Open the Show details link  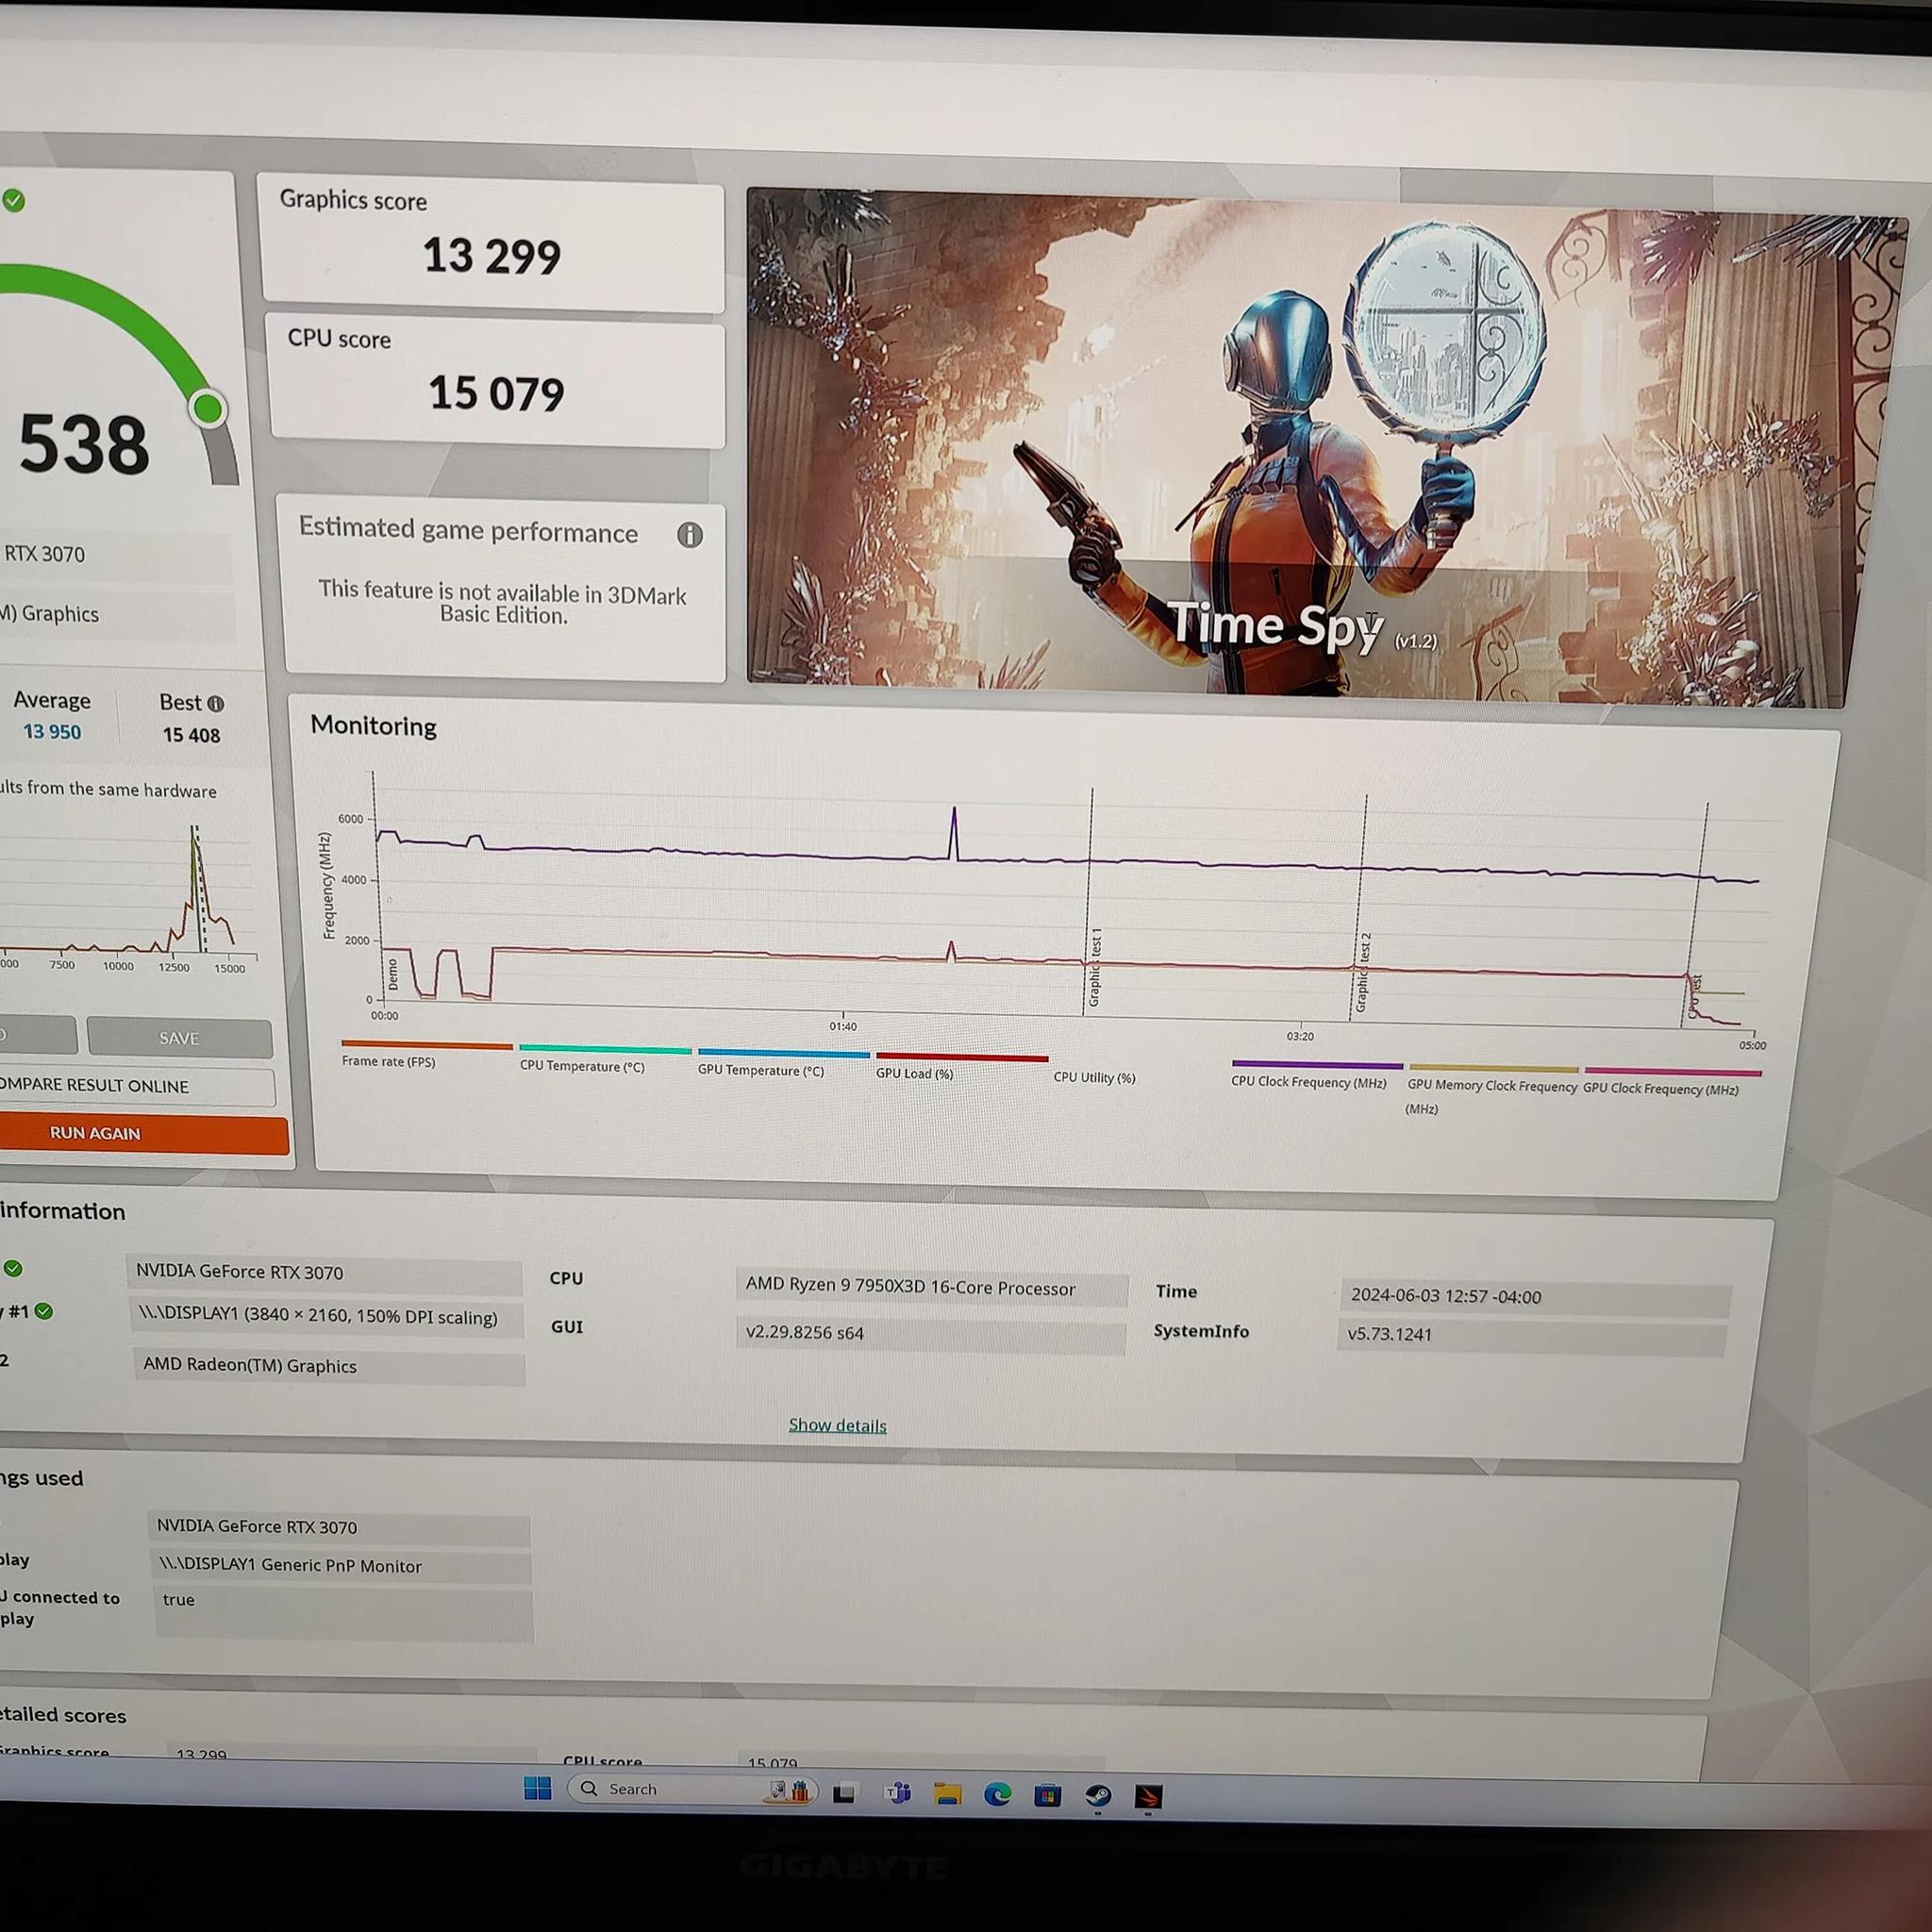click(837, 1425)
